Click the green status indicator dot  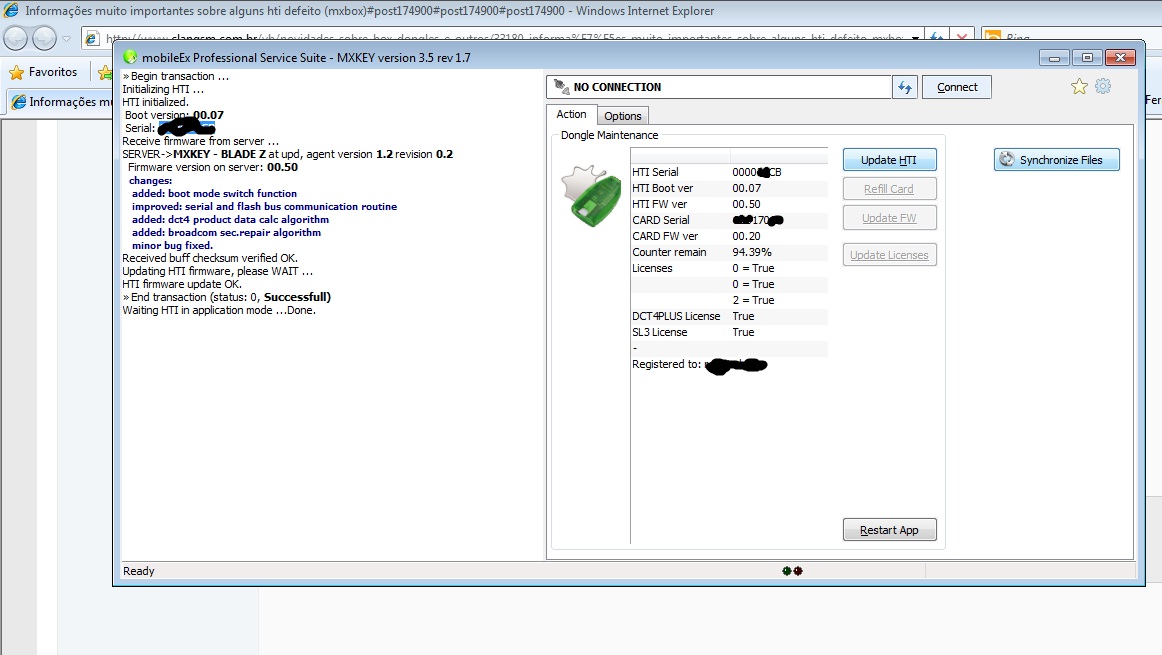pos(786,571)
